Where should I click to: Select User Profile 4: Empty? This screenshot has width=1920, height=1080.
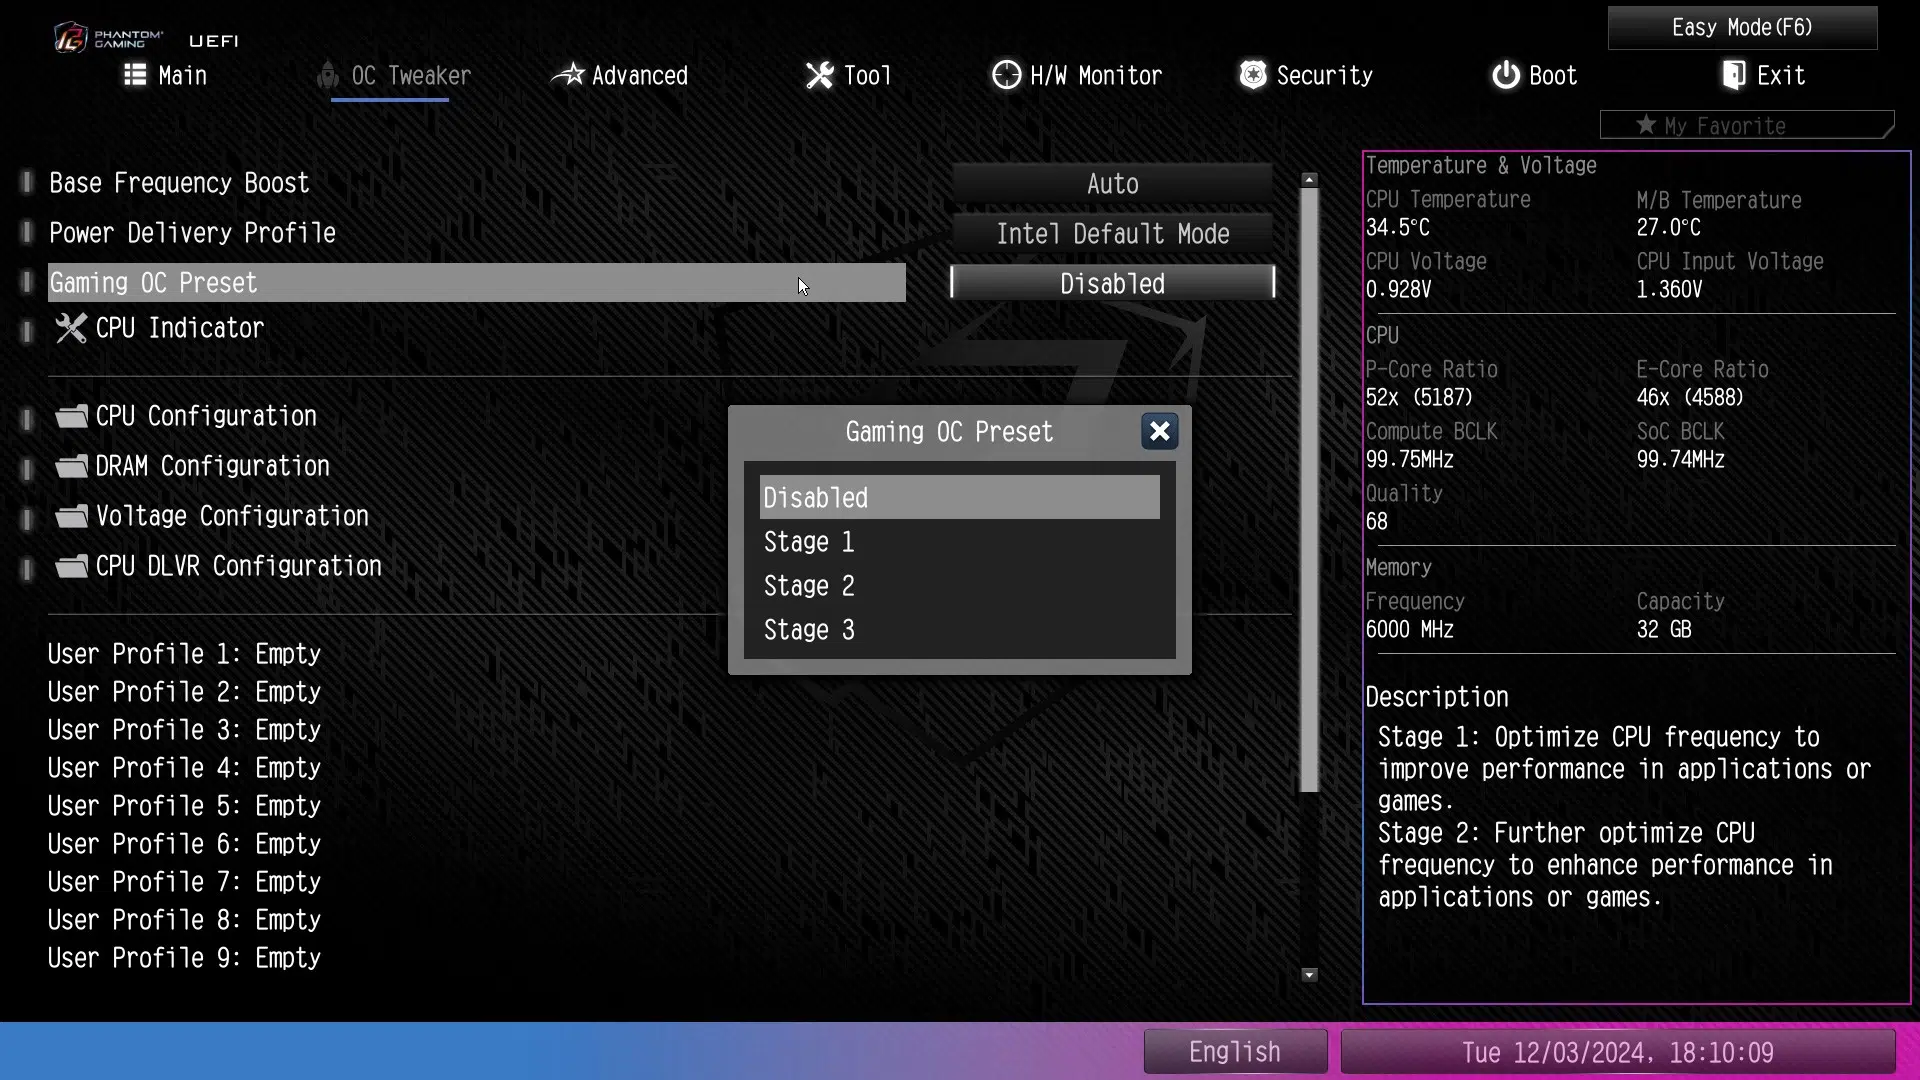[x=184, y=768]
